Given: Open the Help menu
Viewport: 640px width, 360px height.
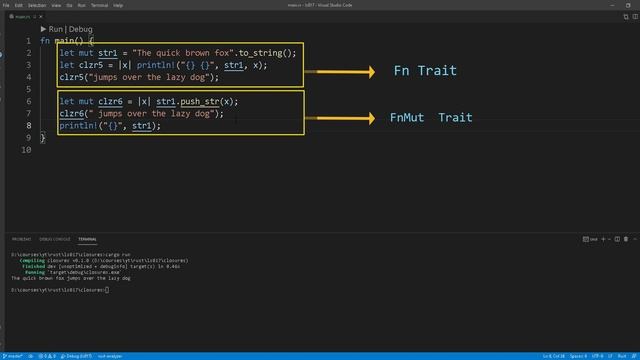Looking at the screenshot, I should tap(118, 5).
